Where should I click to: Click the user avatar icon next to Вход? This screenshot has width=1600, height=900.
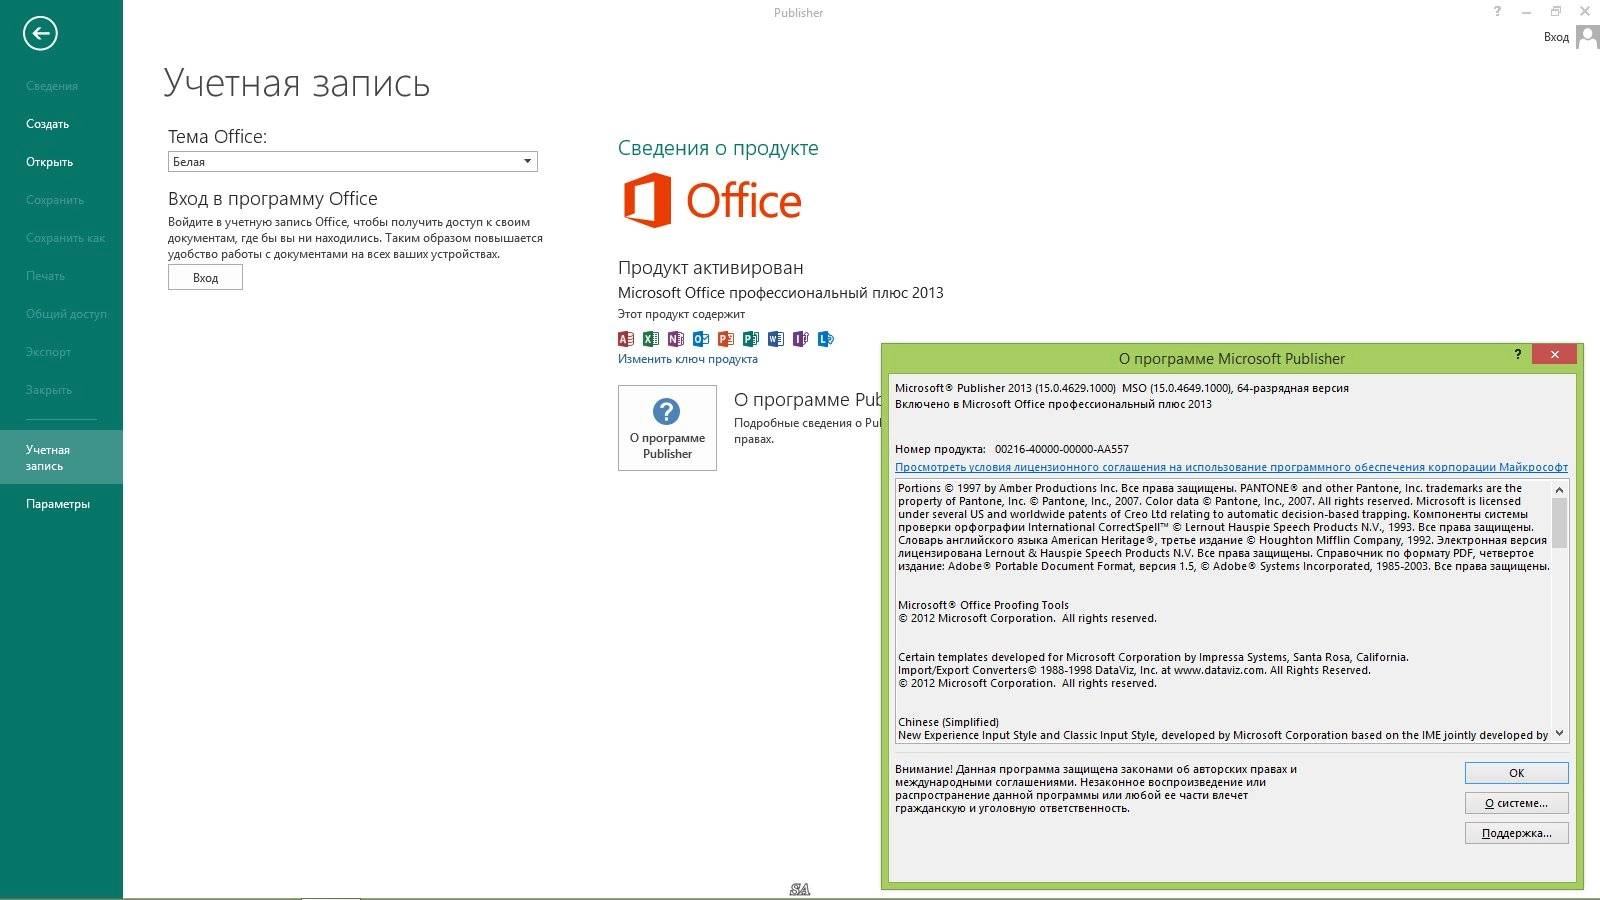pyautogui.click(x=1587, y=37)
